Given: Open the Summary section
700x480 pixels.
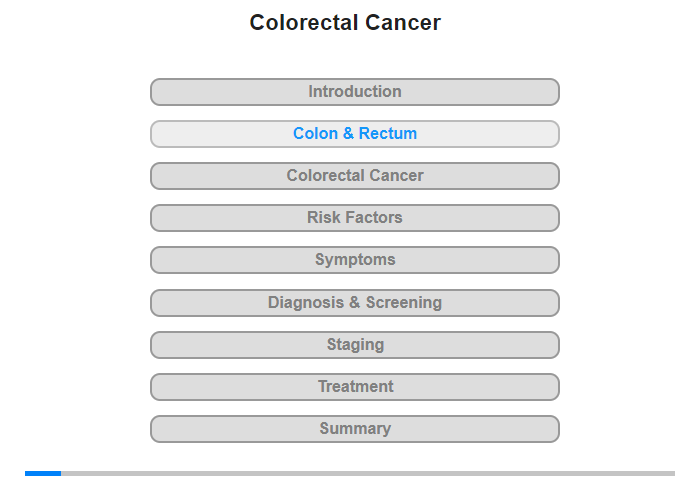Looking at the screenshot, I should pyautogui.click(x=354, y=429).
